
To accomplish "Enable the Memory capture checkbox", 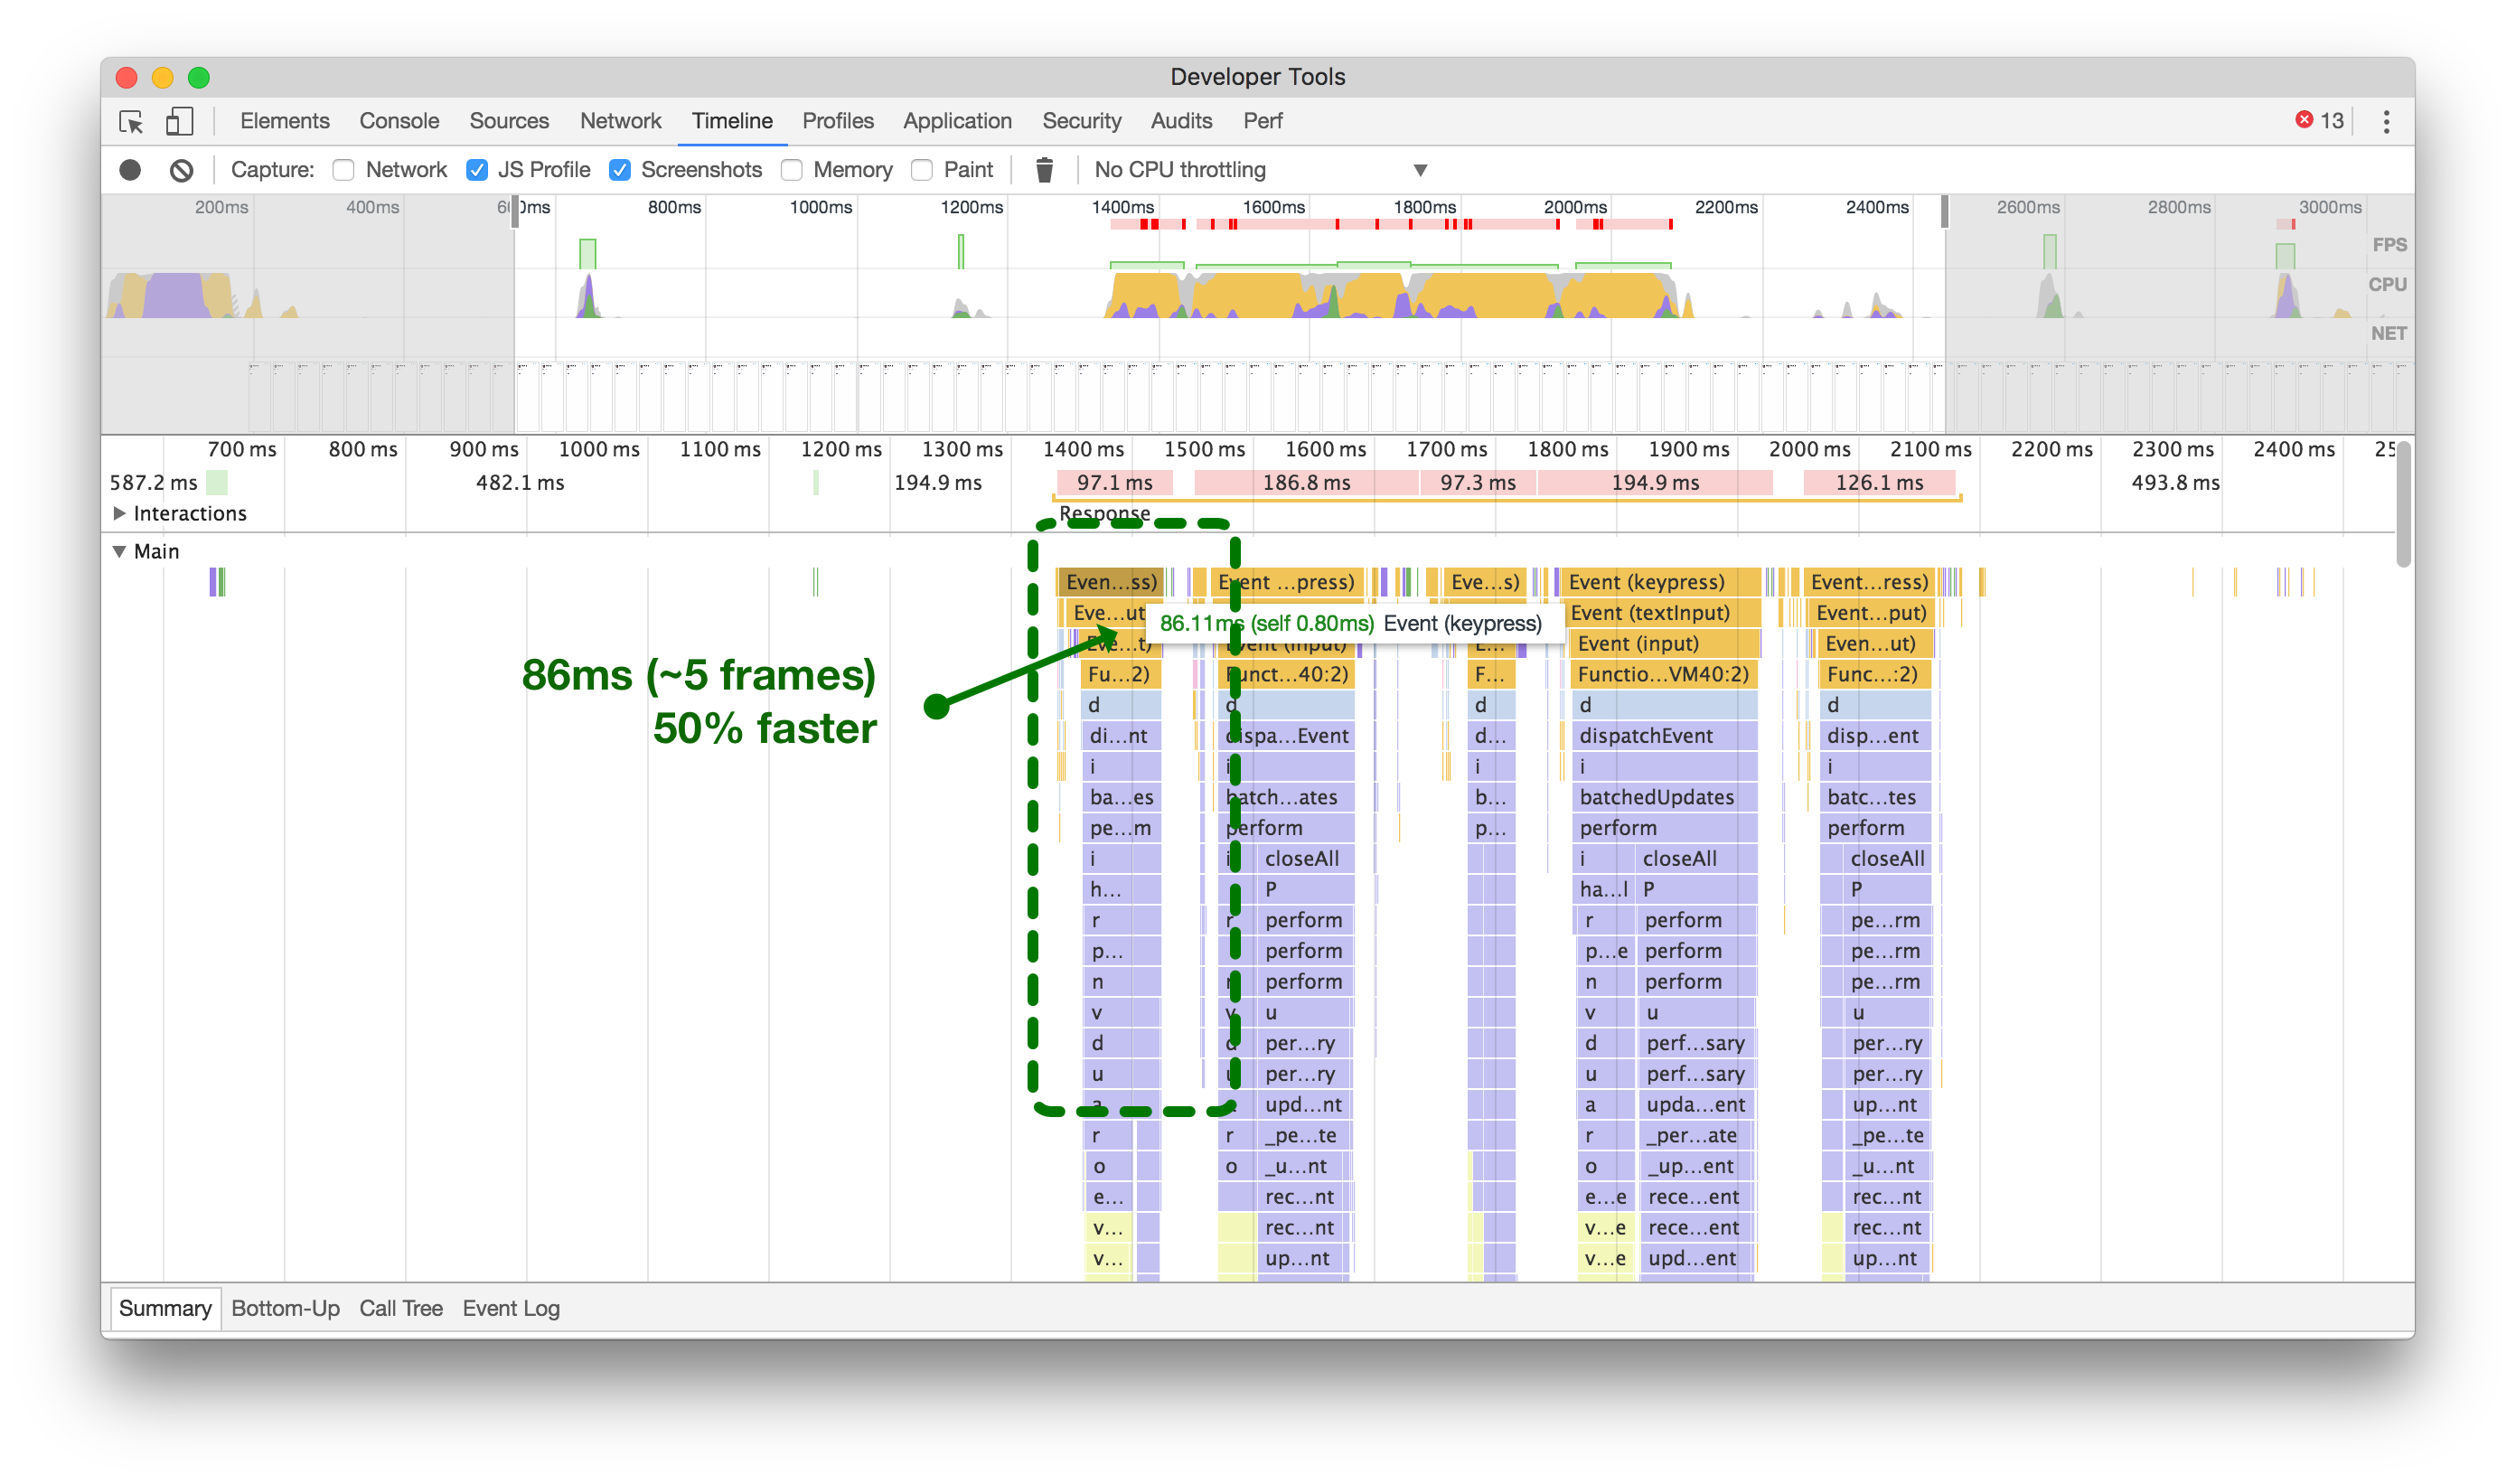I will tap(792, 170).
